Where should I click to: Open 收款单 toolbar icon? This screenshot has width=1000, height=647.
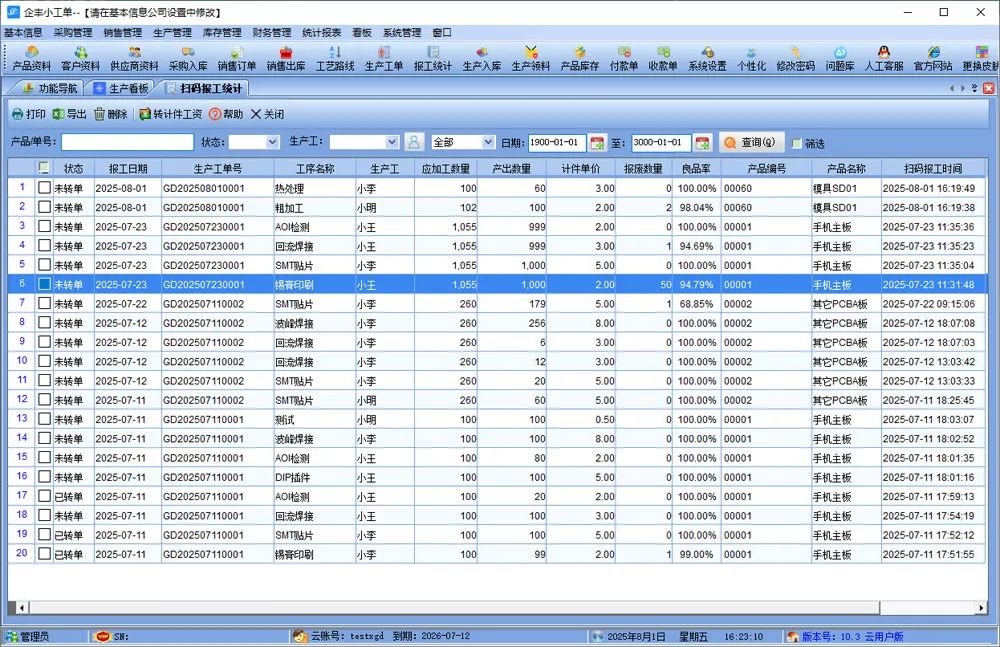pos(663,58)
